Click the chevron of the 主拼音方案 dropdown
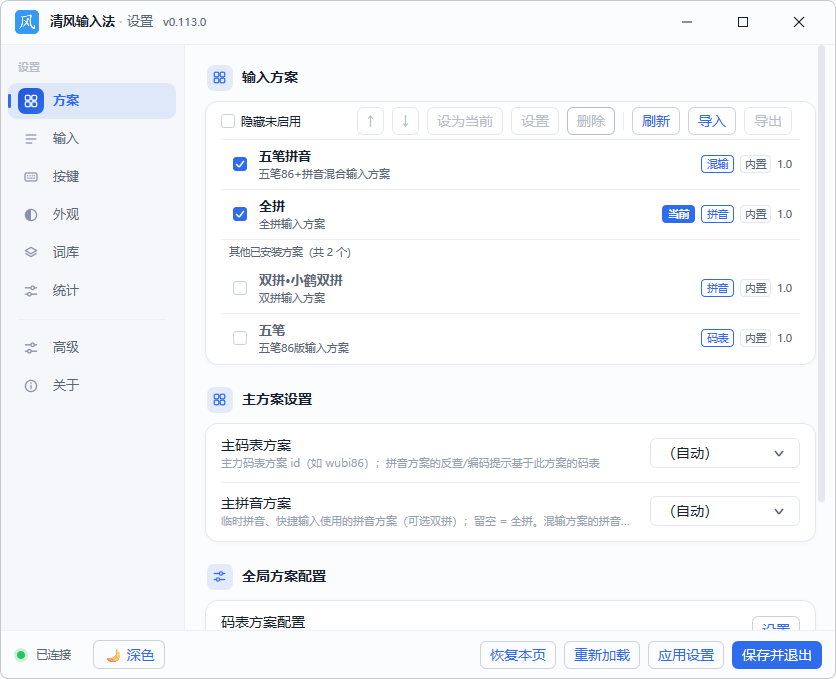Image resolution: width=836 pixels, height=679 pixels. (x=779, y=512)
